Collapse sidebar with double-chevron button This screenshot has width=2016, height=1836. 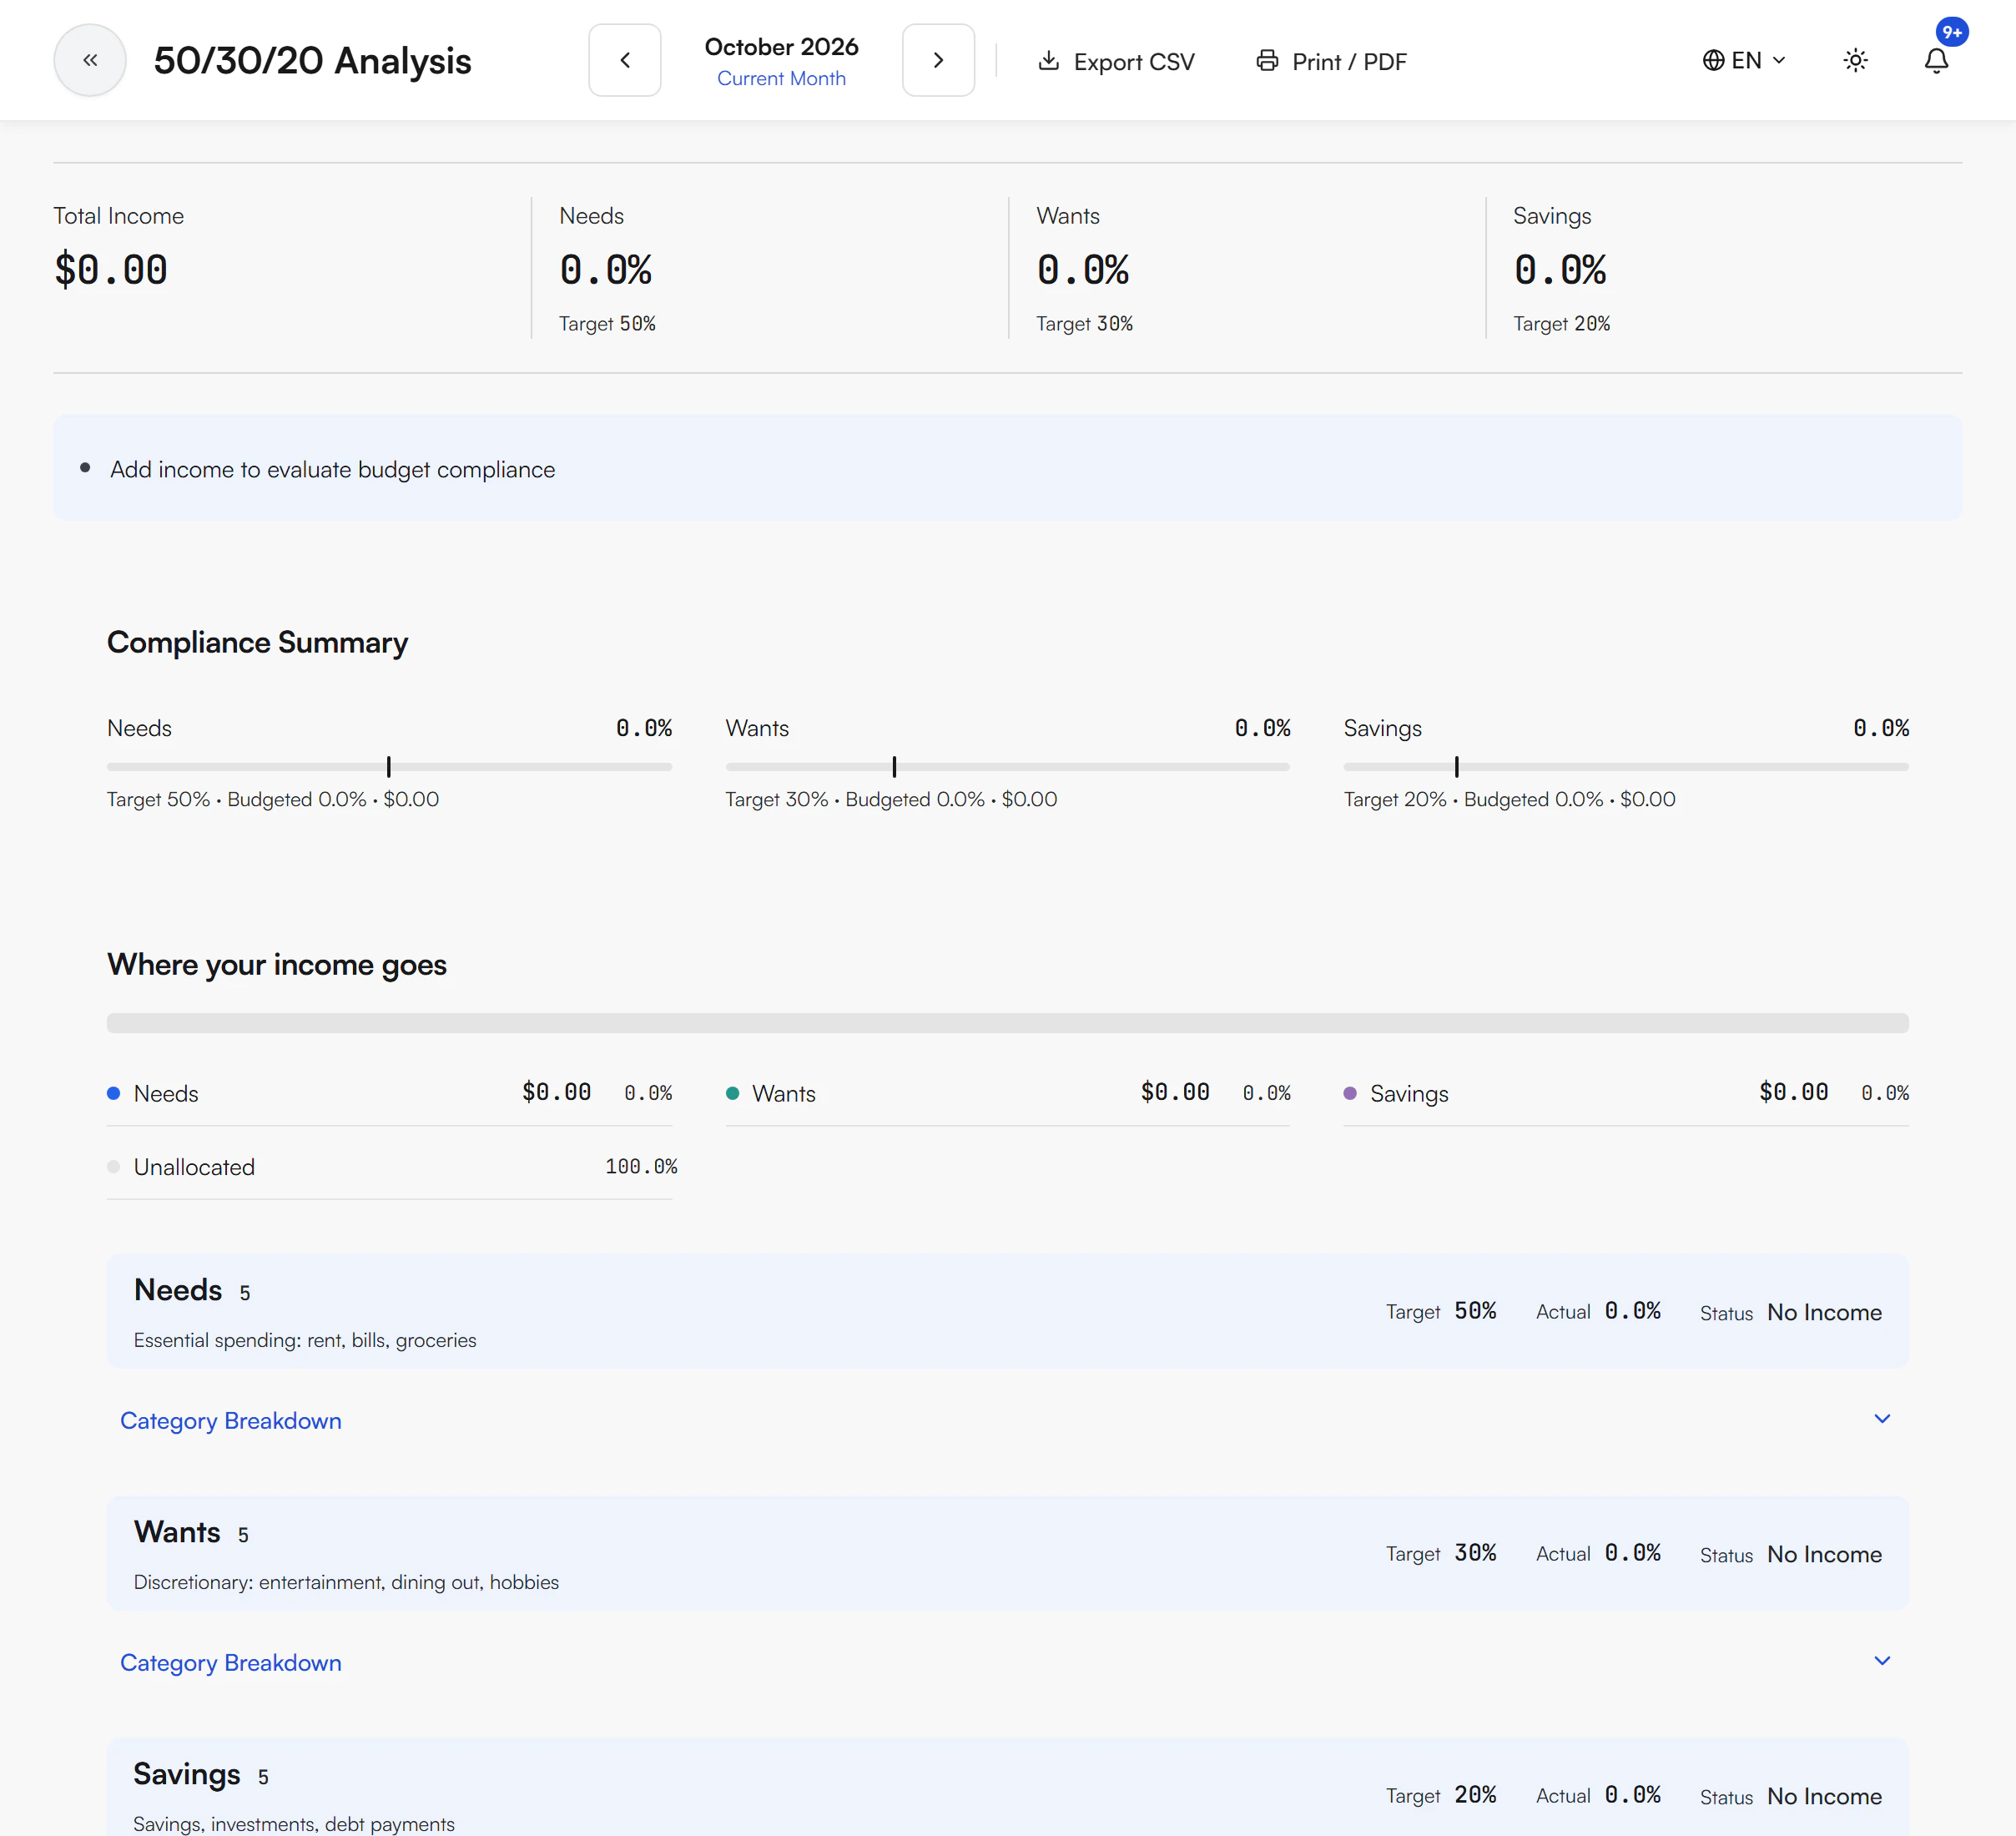pos(90,60)
